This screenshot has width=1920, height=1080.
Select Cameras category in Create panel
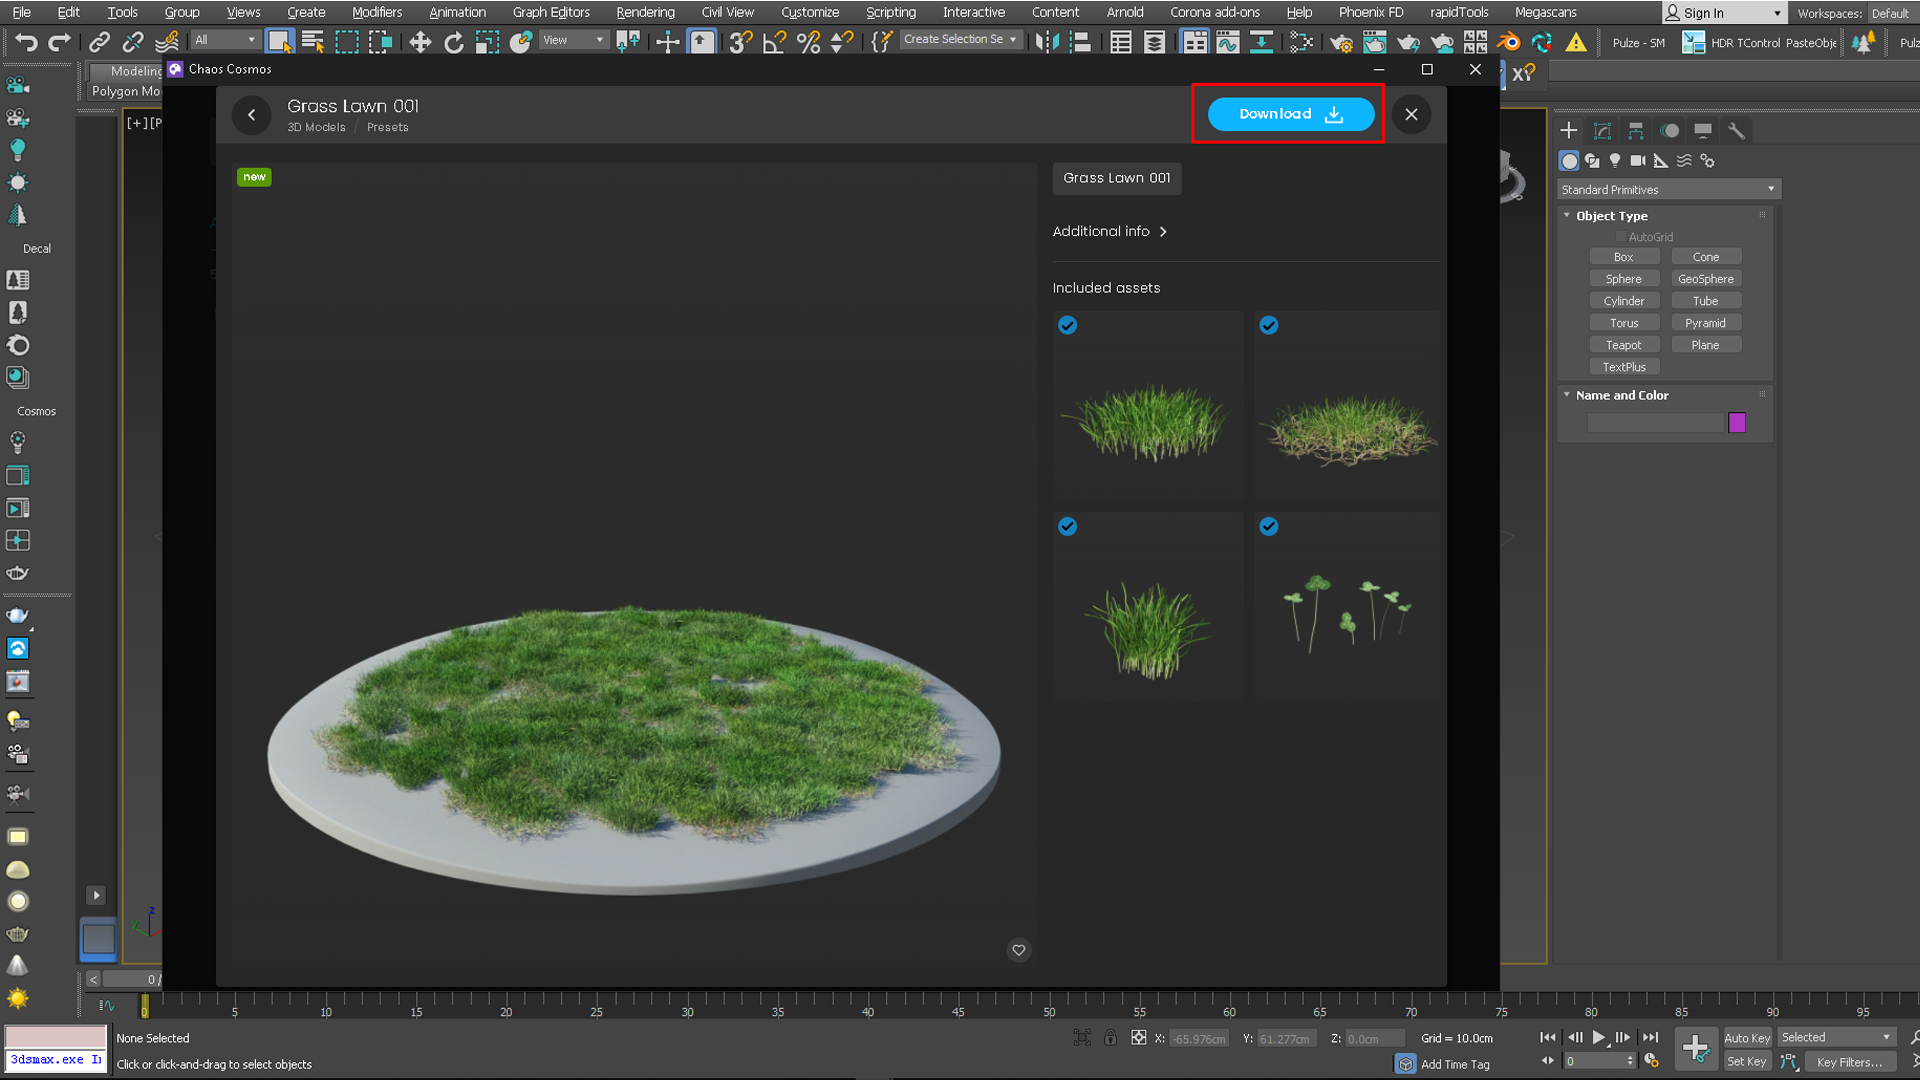coord(1638,160)
